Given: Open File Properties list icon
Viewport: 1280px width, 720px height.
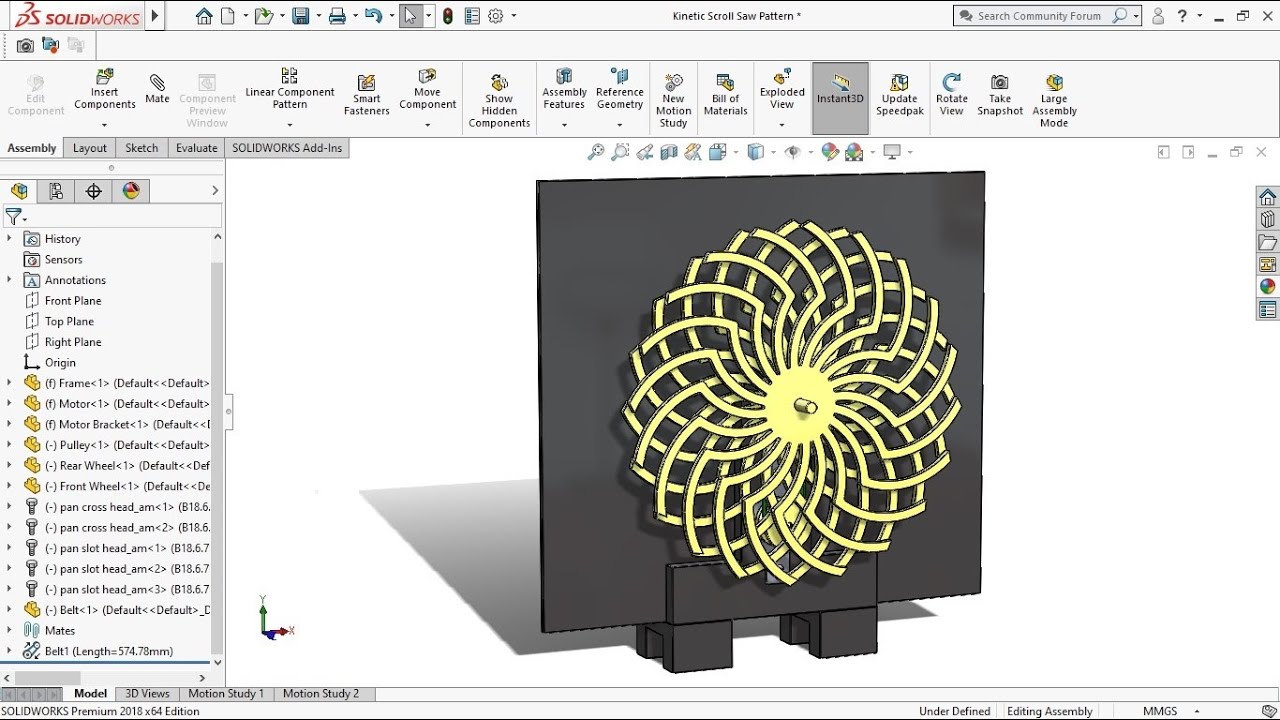Looking at the screenshot, I should point(471,16).
